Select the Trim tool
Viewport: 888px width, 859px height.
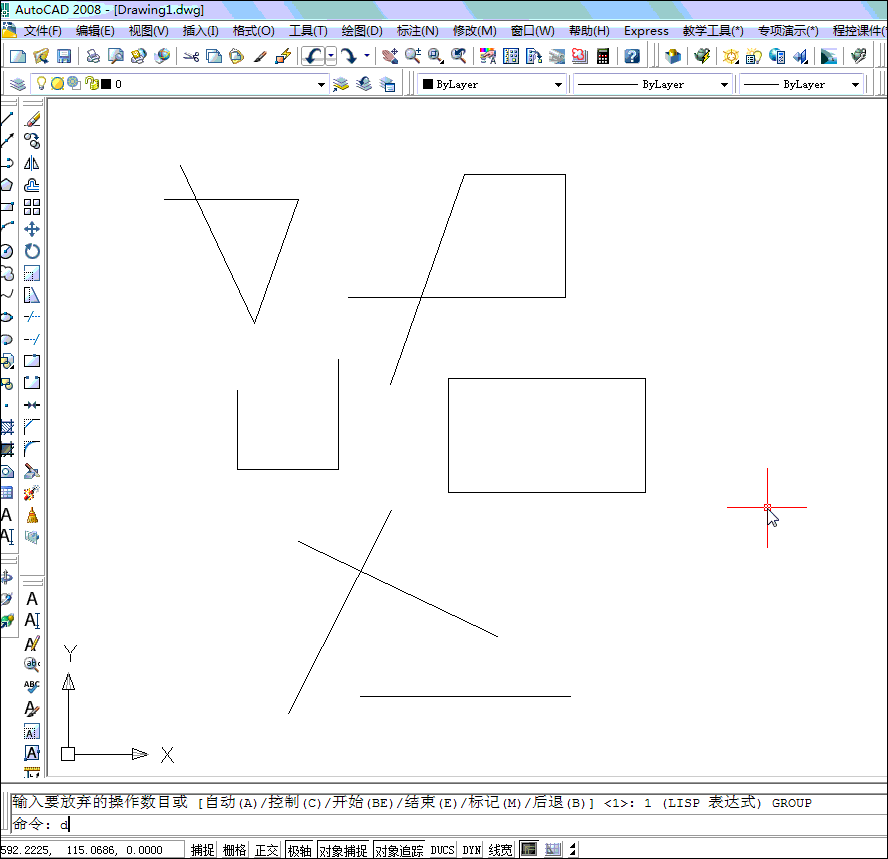click(32, 317)
